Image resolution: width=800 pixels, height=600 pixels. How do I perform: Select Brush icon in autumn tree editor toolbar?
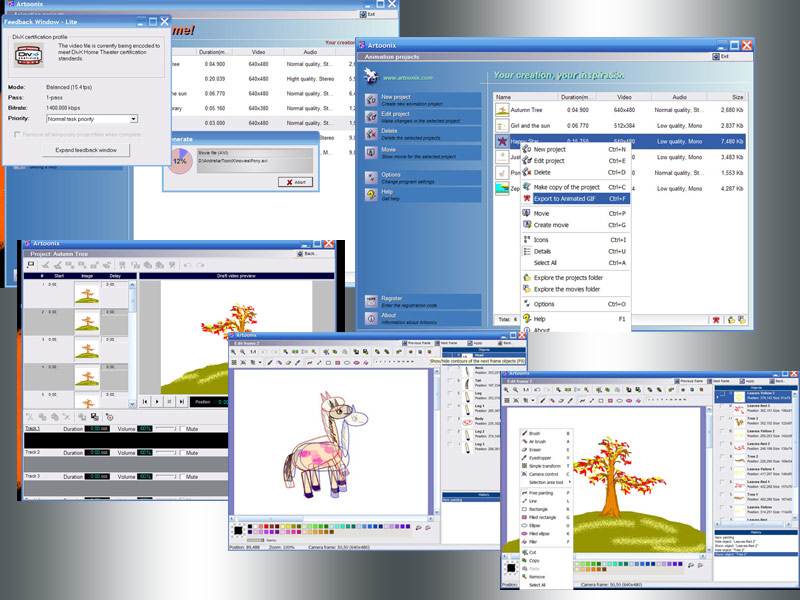tap(543, 401)
